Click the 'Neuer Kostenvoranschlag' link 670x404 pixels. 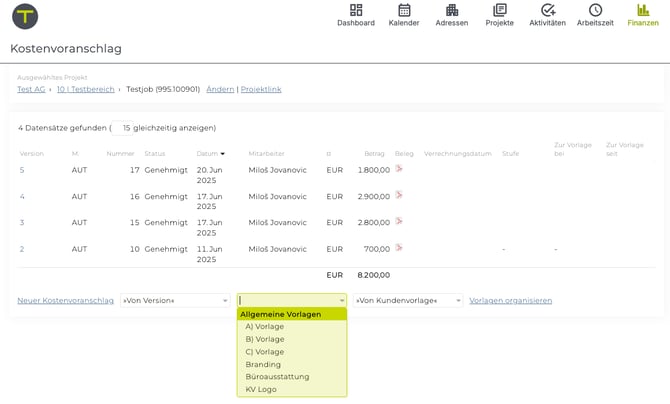[65, 300]
